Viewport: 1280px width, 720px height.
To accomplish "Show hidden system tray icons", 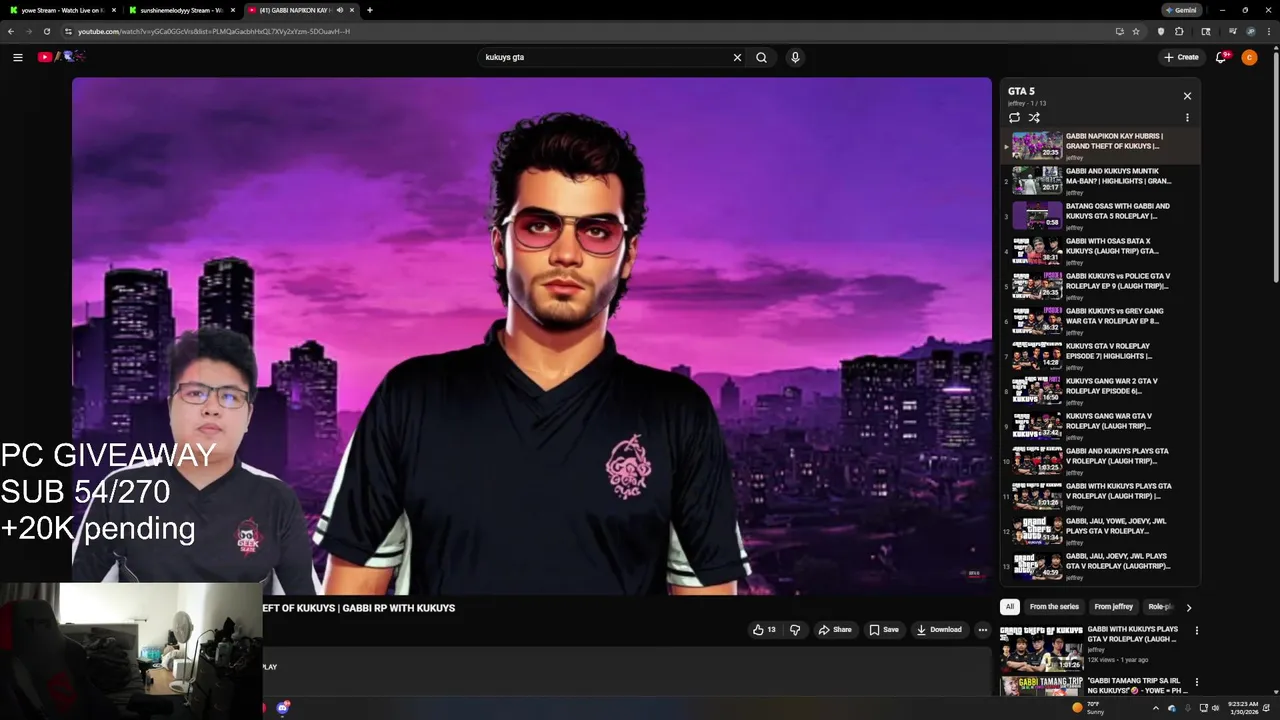I will click(1156, 708).
